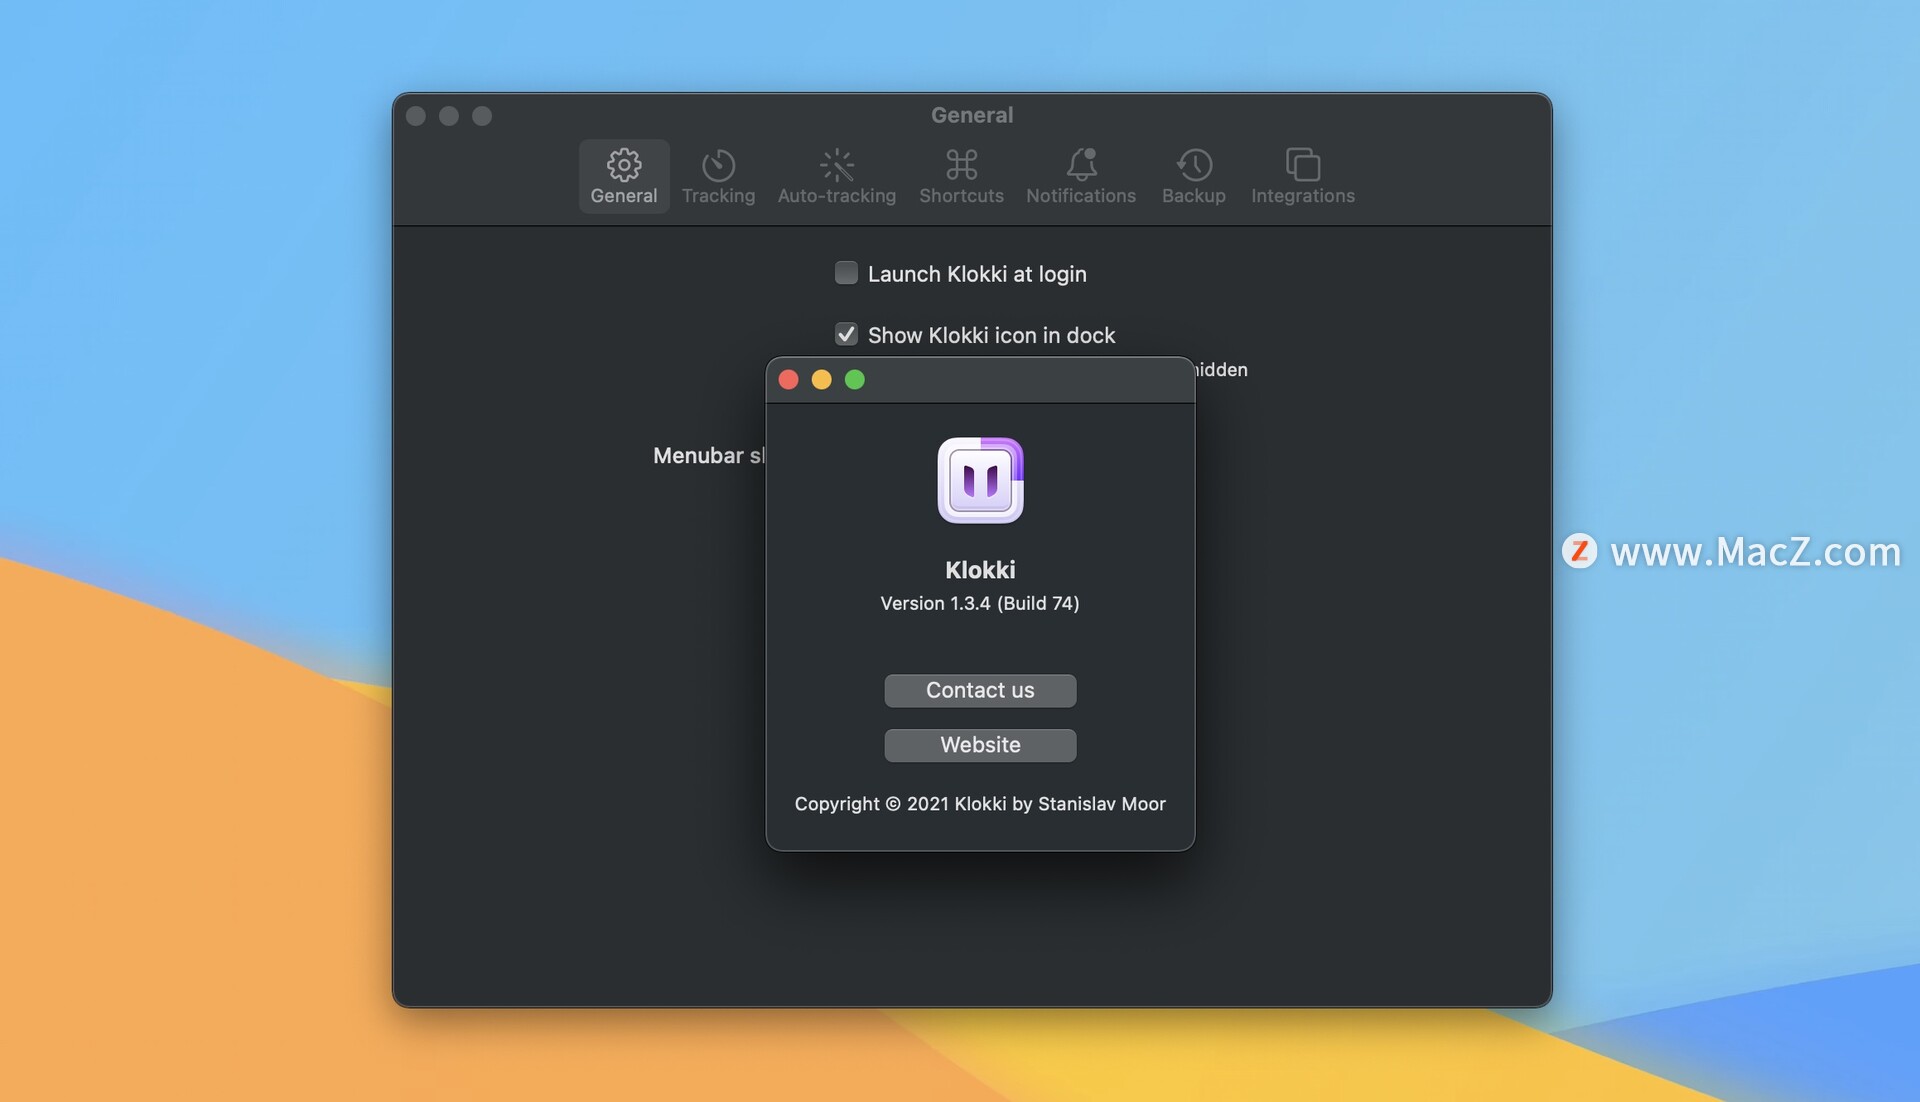The height and width of the screenshot is (1102, 1920).
Task: Select the Shortcuts tab
Action: (x=961, y=176)
